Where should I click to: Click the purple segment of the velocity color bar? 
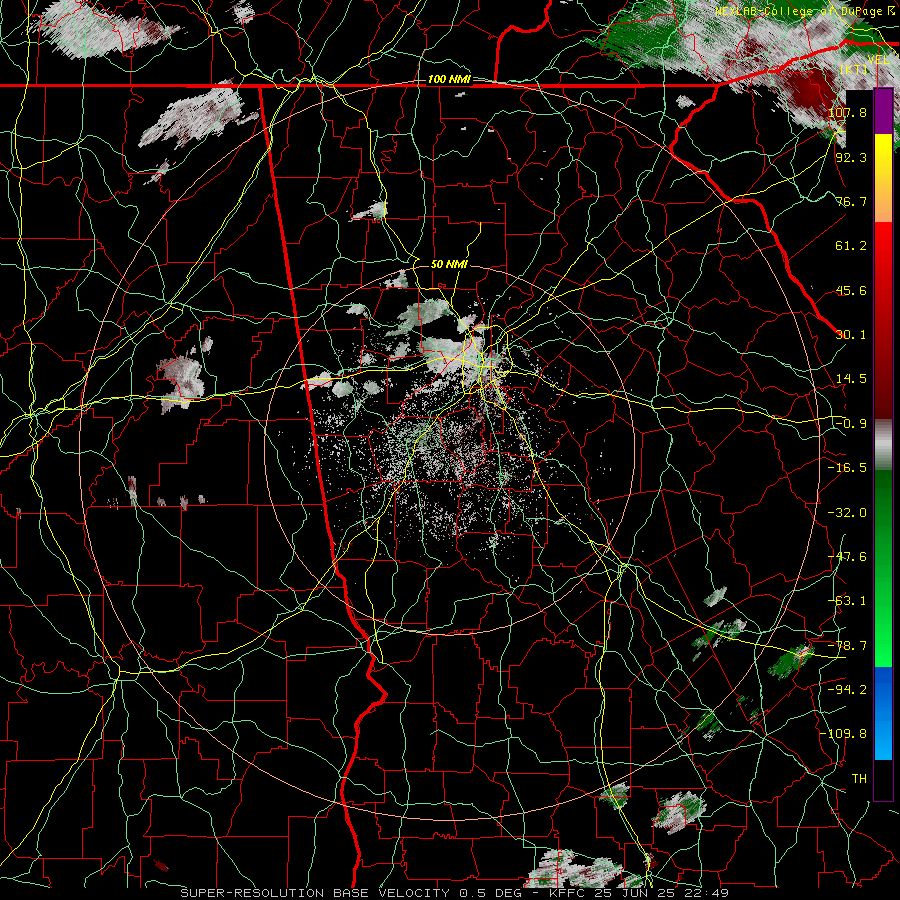(883, 112)
